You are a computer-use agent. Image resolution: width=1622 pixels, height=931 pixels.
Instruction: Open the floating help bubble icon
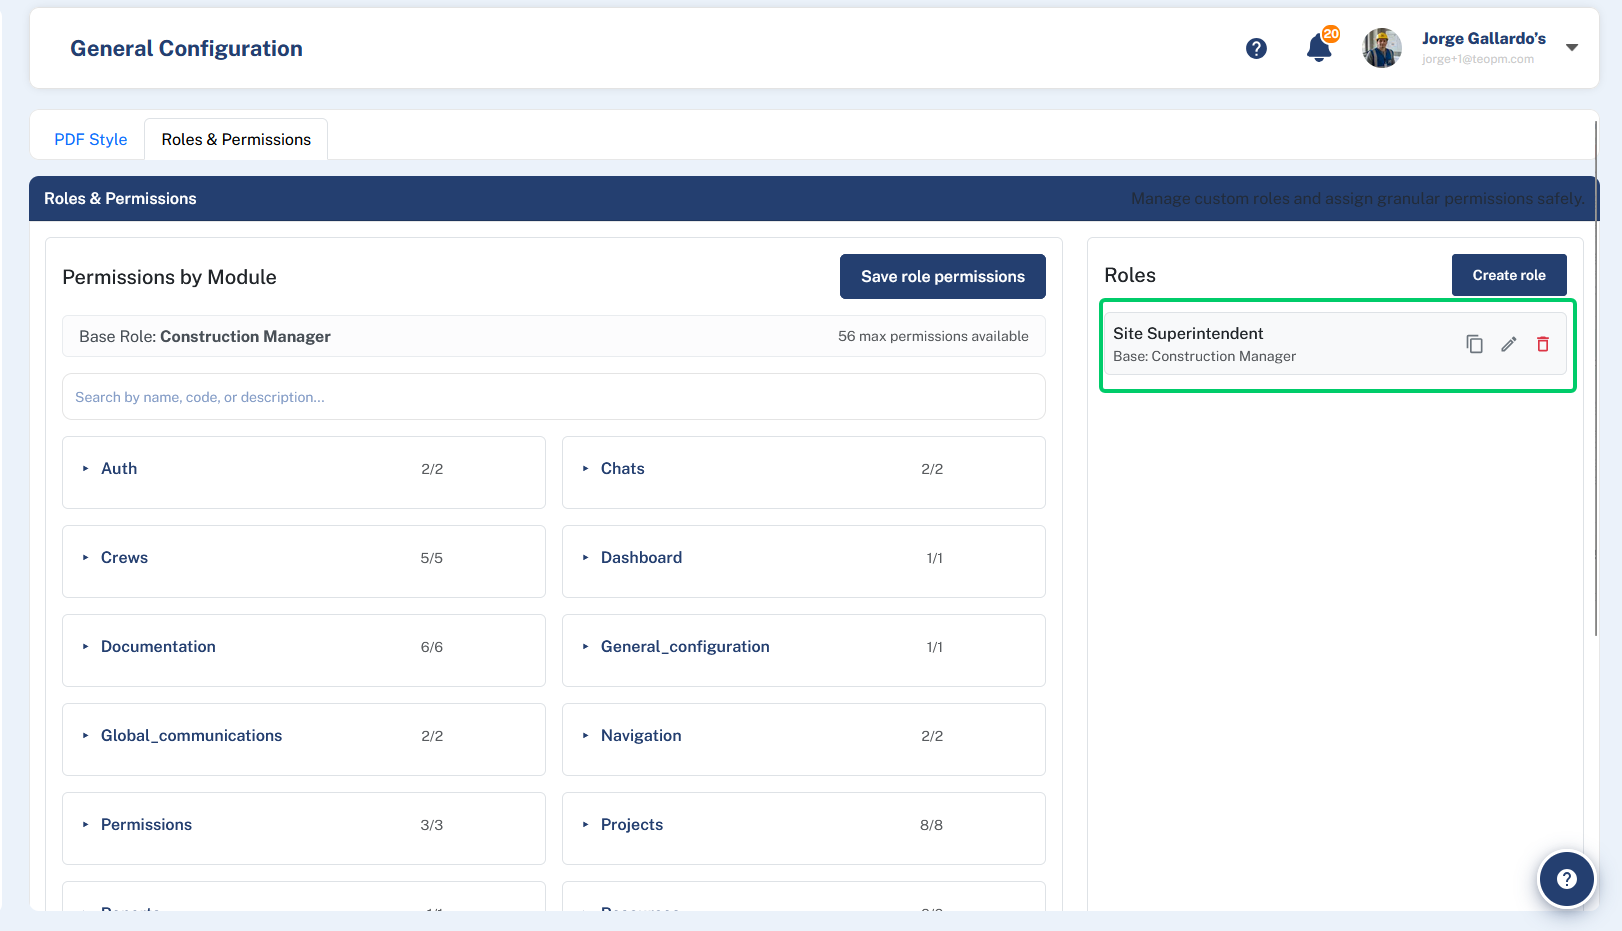(x=1566, y=879)
